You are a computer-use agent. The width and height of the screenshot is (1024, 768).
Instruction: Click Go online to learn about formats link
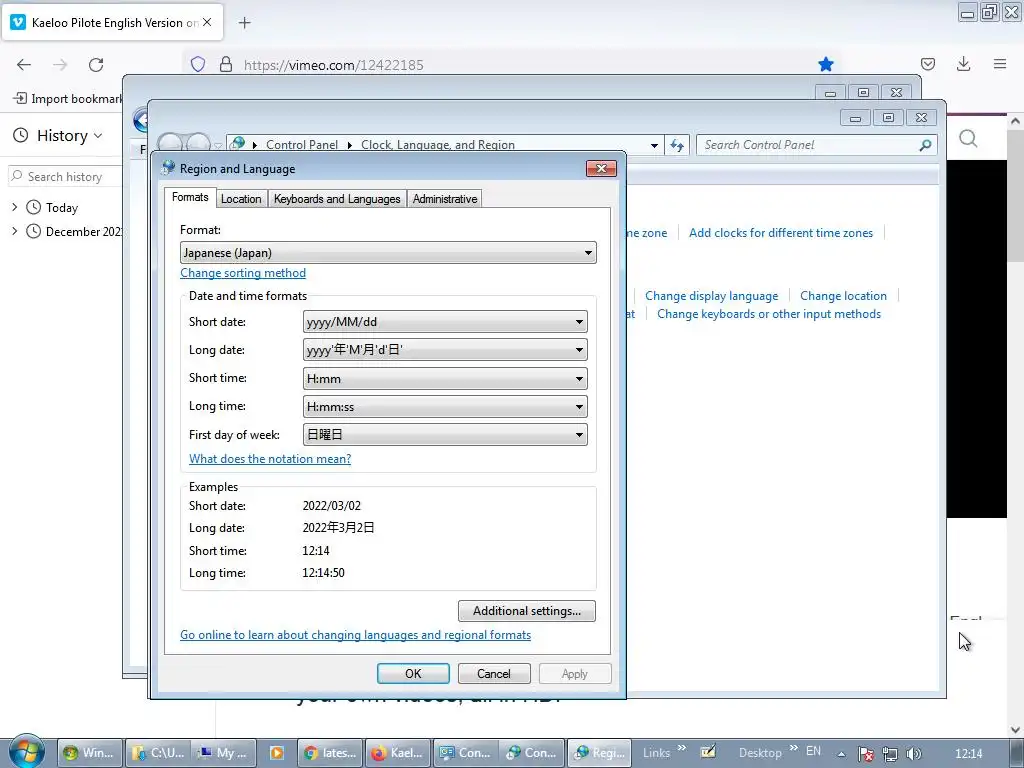[x=355, y=635]
